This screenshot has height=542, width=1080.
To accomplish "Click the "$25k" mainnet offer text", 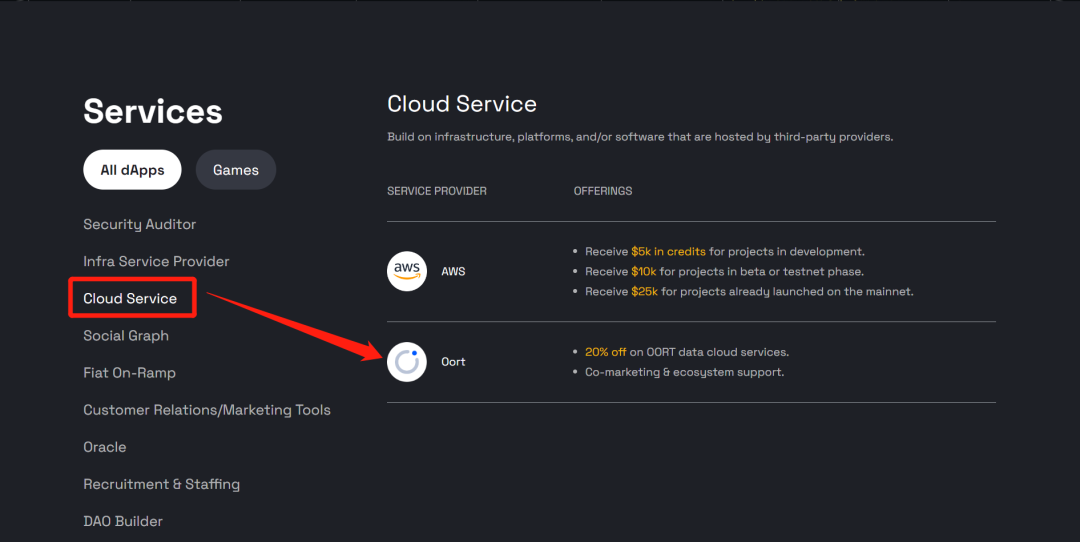I will (644, 292).
